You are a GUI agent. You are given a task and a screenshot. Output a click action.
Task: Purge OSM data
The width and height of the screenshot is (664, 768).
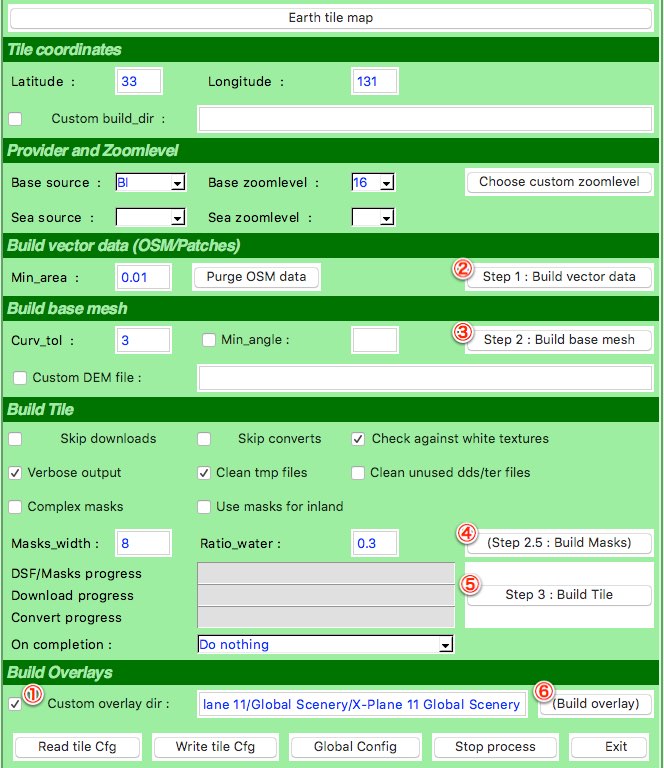pos(256,277)
